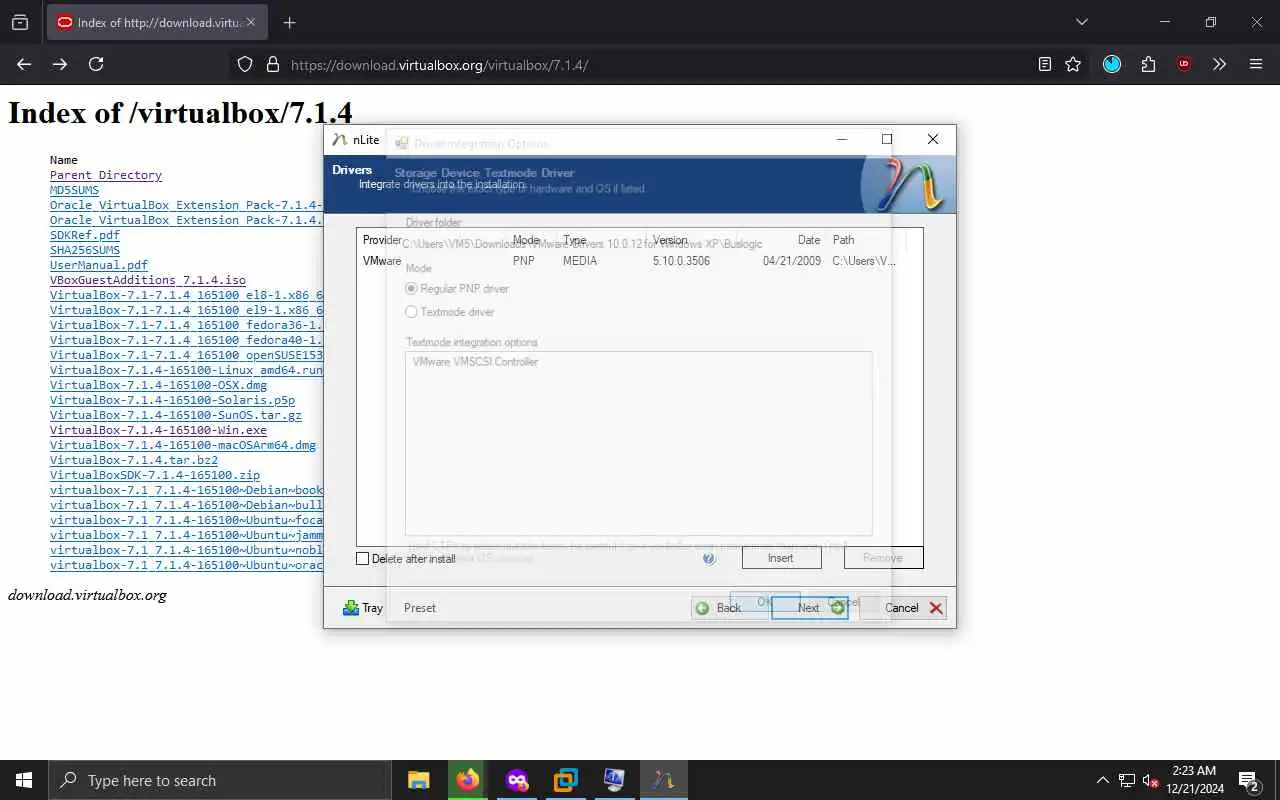The width and height of the screenshot is (1280, 800).
Task: Open VirtualBox-7.1.4-165100-Solaris.p5p link
Action: [x=172, y=400]
